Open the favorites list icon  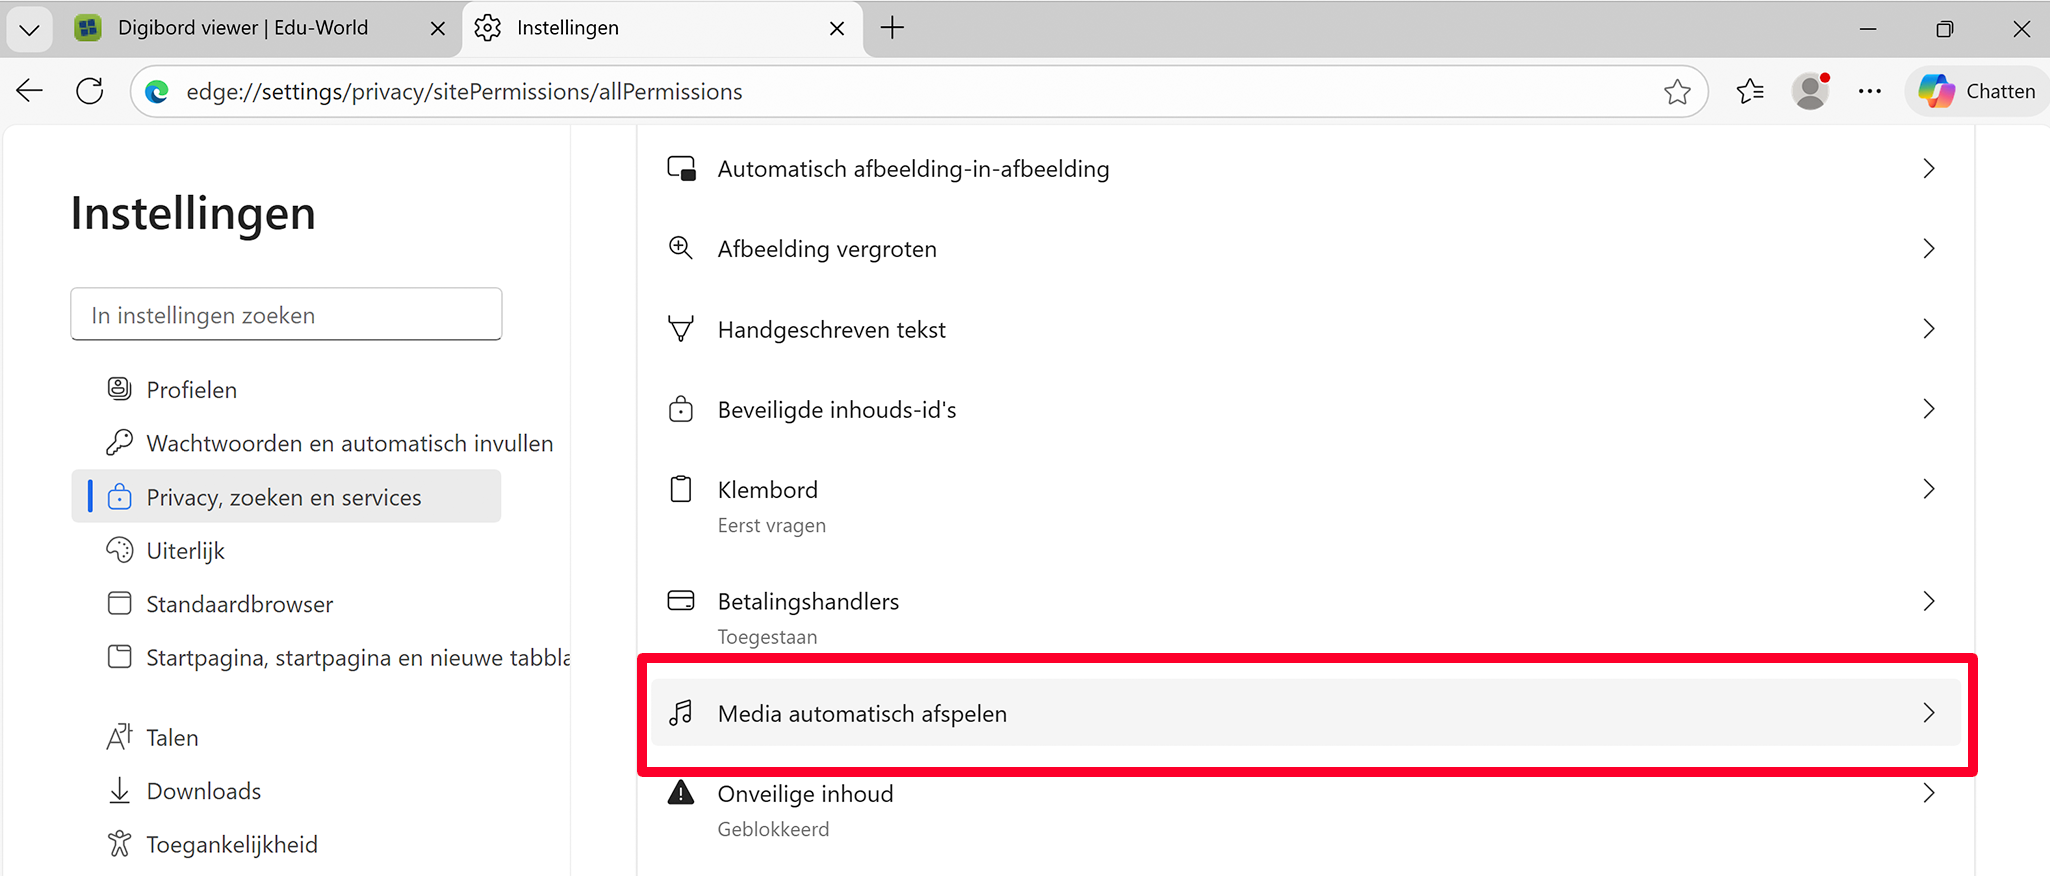[x=1750, y=92]
